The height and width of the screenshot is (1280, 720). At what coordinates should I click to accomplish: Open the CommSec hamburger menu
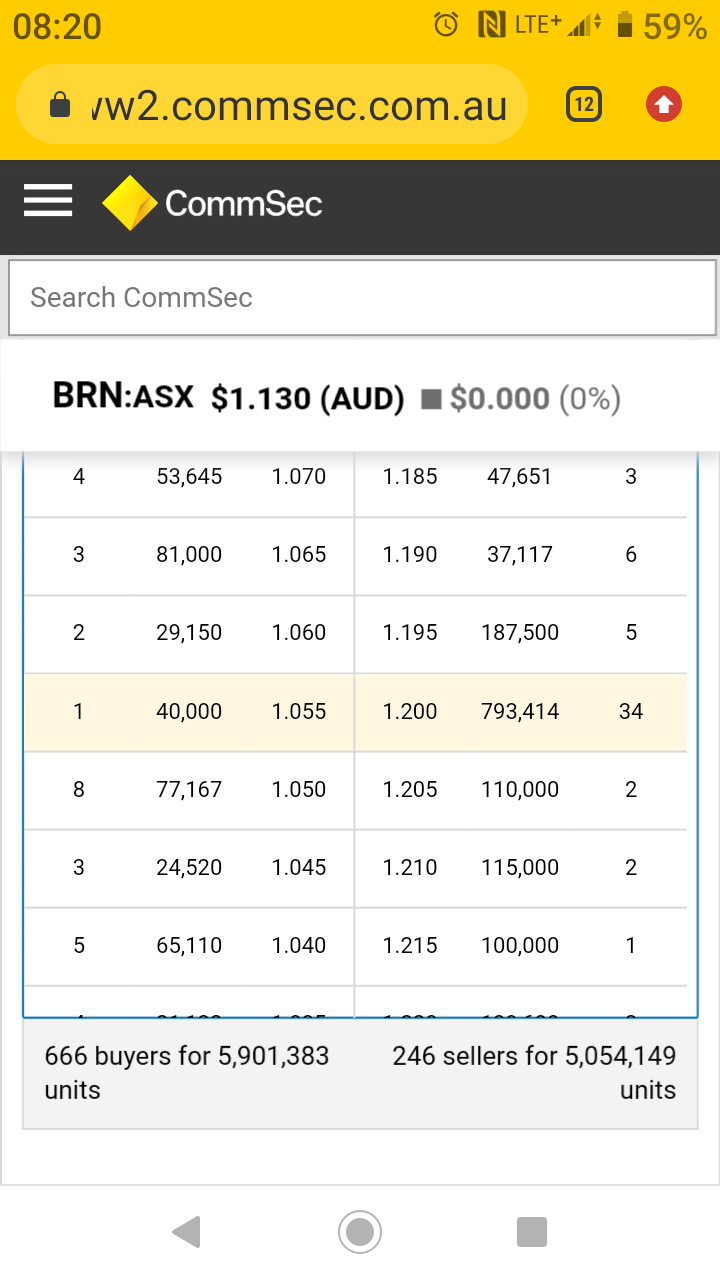coord(48,202)
